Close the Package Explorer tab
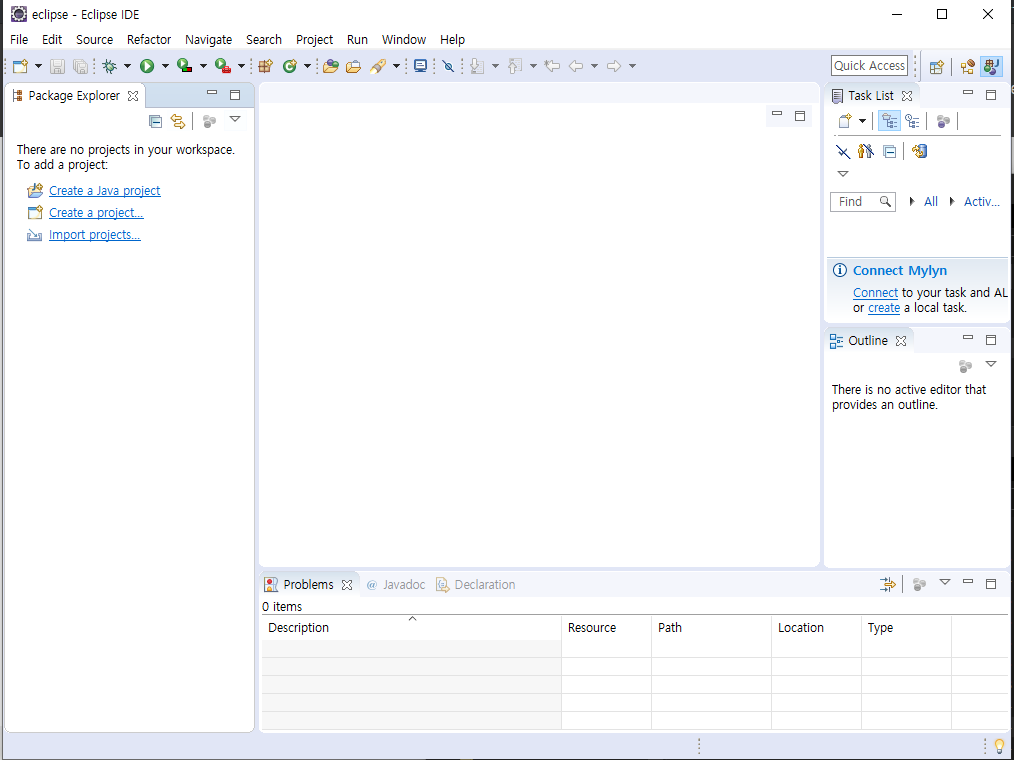This screenshot has height=760, width=1014. [133, 96]
